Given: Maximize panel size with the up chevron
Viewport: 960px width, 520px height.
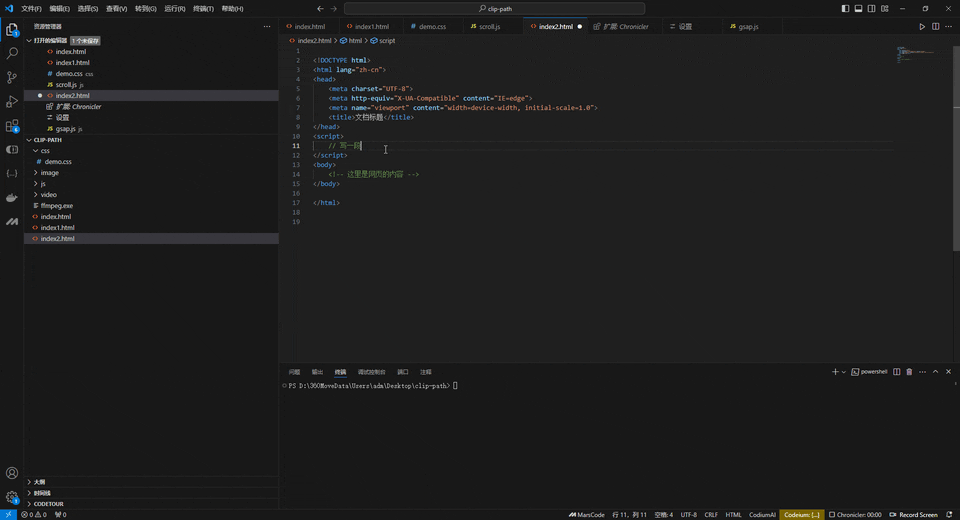Looking at the screenshot, I should [936, 372].
